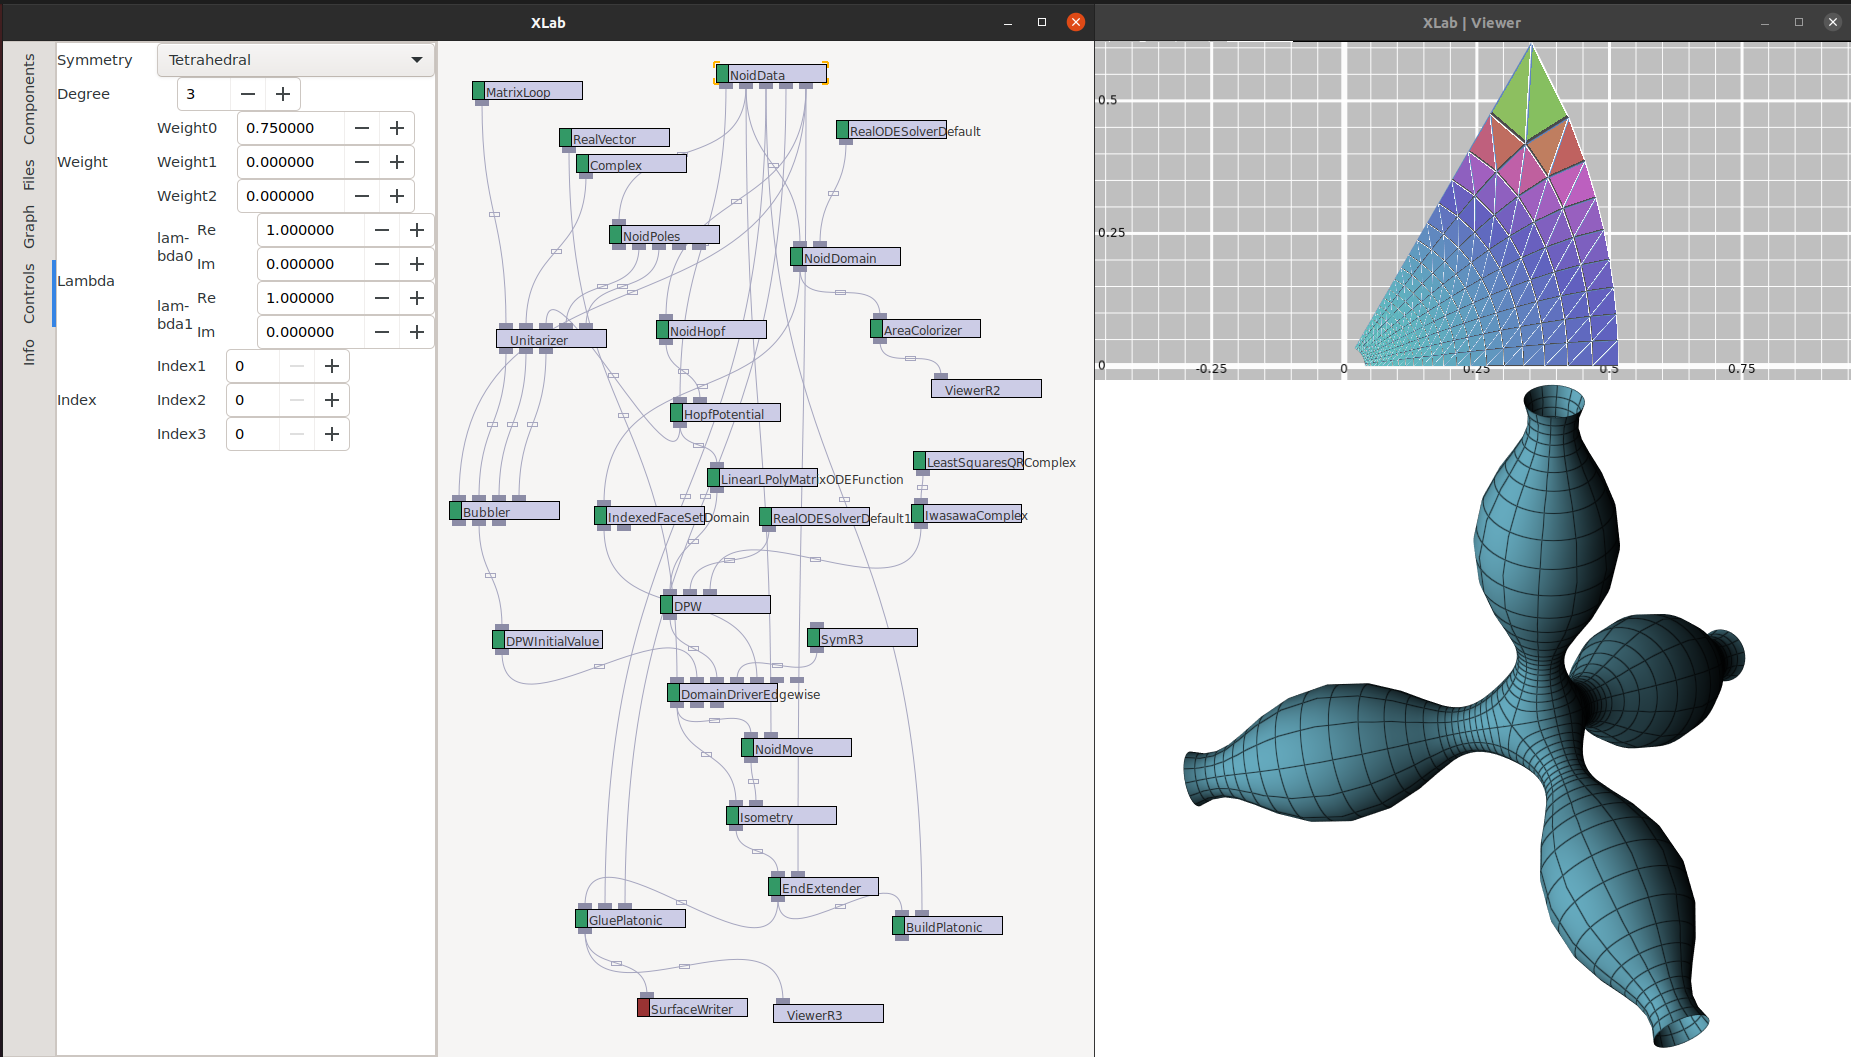The image size is (1851, 1057).
Task: Toggle the green square on Complex node
Action: (x=582, y=164)
